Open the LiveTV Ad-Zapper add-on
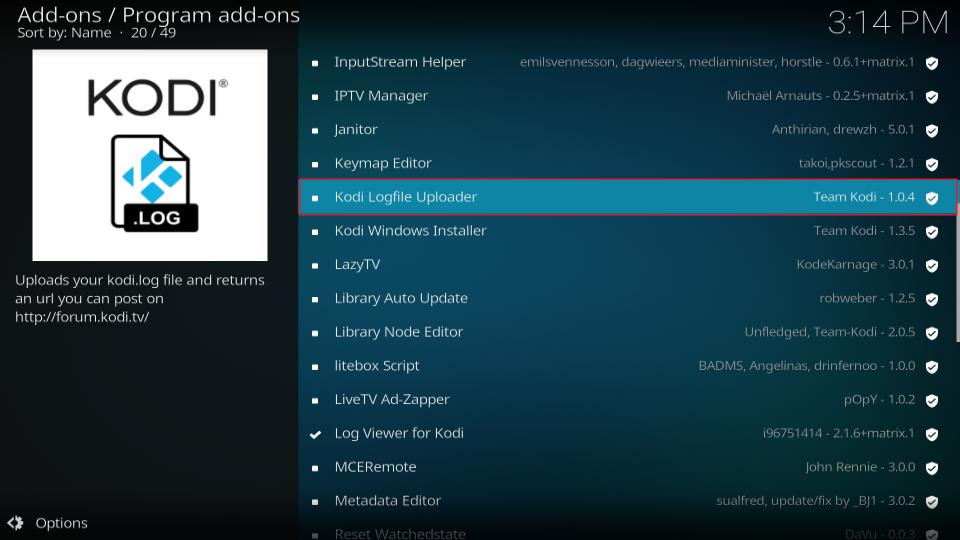The height and width of the screenshot is (540, 960). (628, 400)
